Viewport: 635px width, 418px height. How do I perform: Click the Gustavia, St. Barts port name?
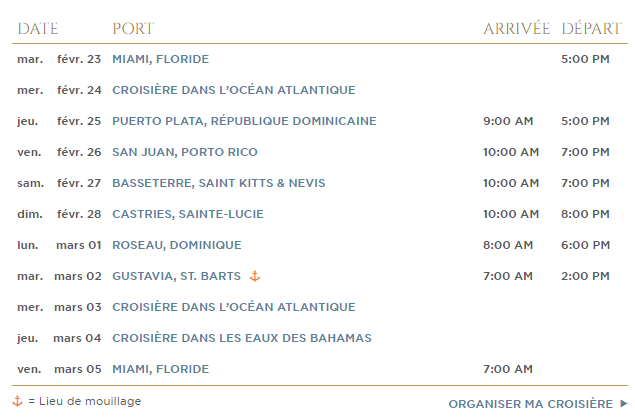(176, 276)
